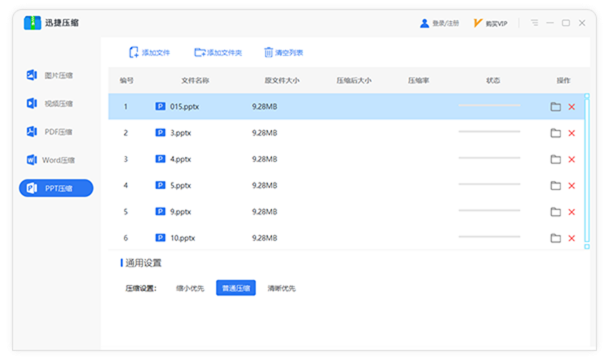
Task: Select file name 4.pptx
Action: coord(181,159)
